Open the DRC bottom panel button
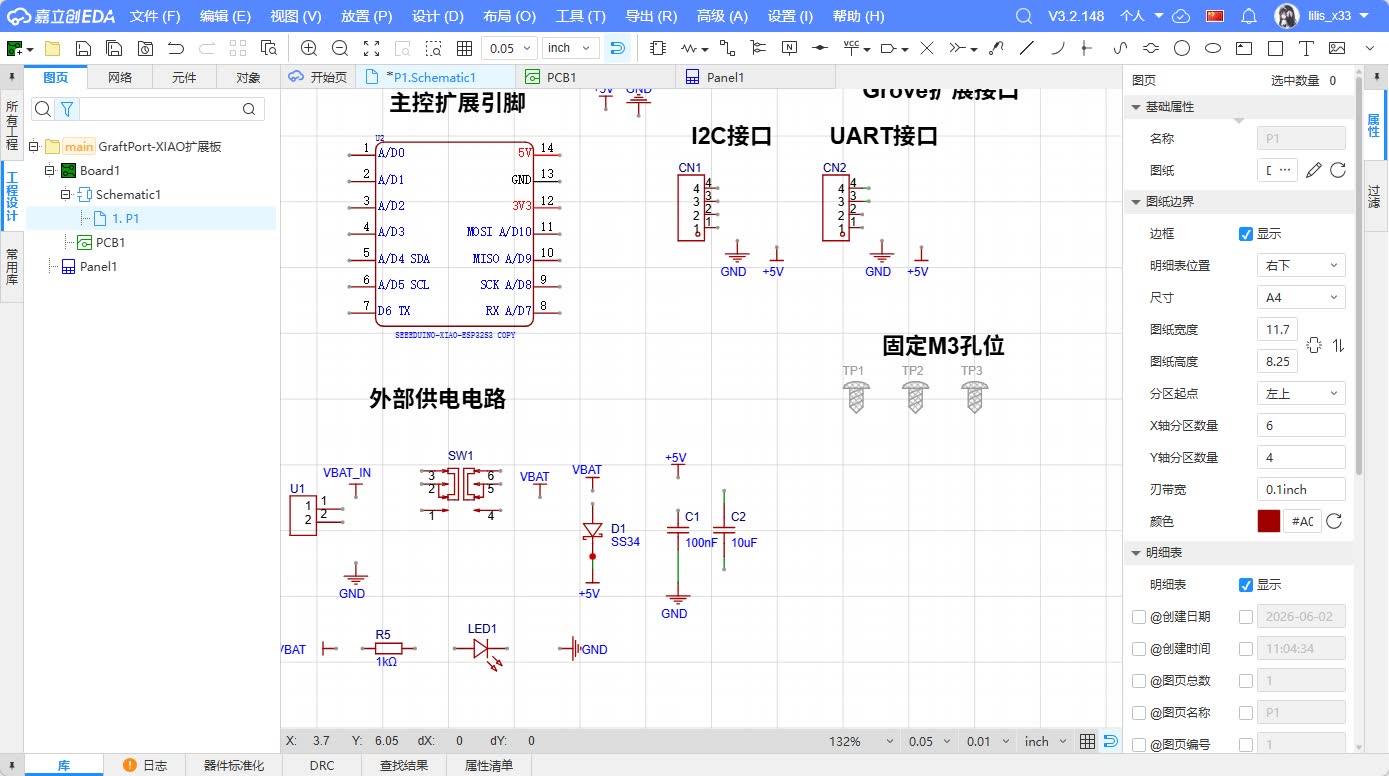 tap(322, 765)
